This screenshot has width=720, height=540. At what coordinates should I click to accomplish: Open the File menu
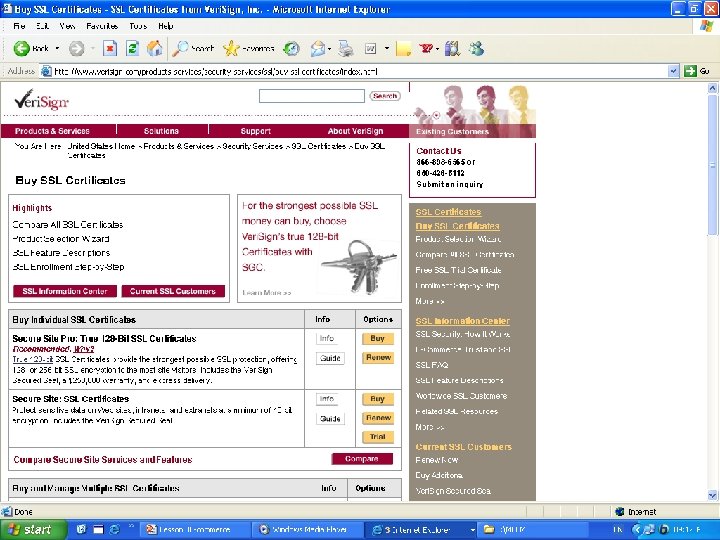(19, 26)
